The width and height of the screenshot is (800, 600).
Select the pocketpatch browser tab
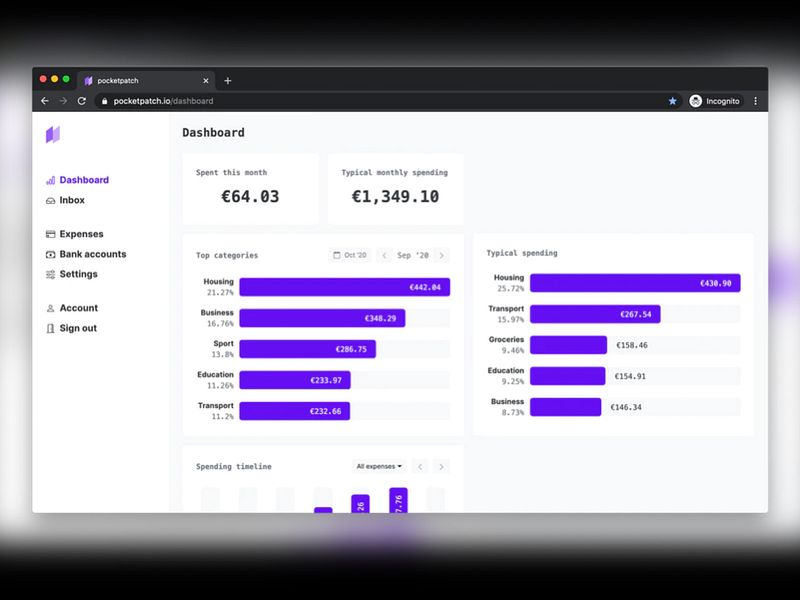(146, 81)
